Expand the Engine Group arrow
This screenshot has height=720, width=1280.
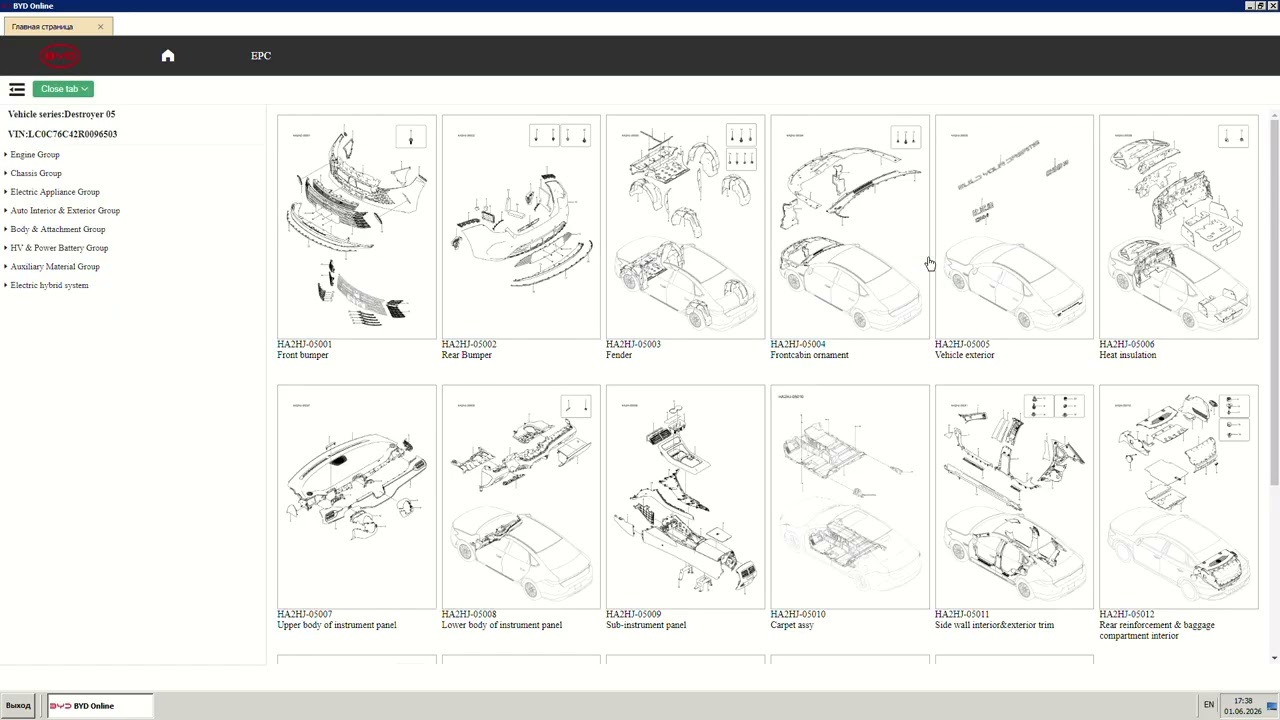coord(6,155)
